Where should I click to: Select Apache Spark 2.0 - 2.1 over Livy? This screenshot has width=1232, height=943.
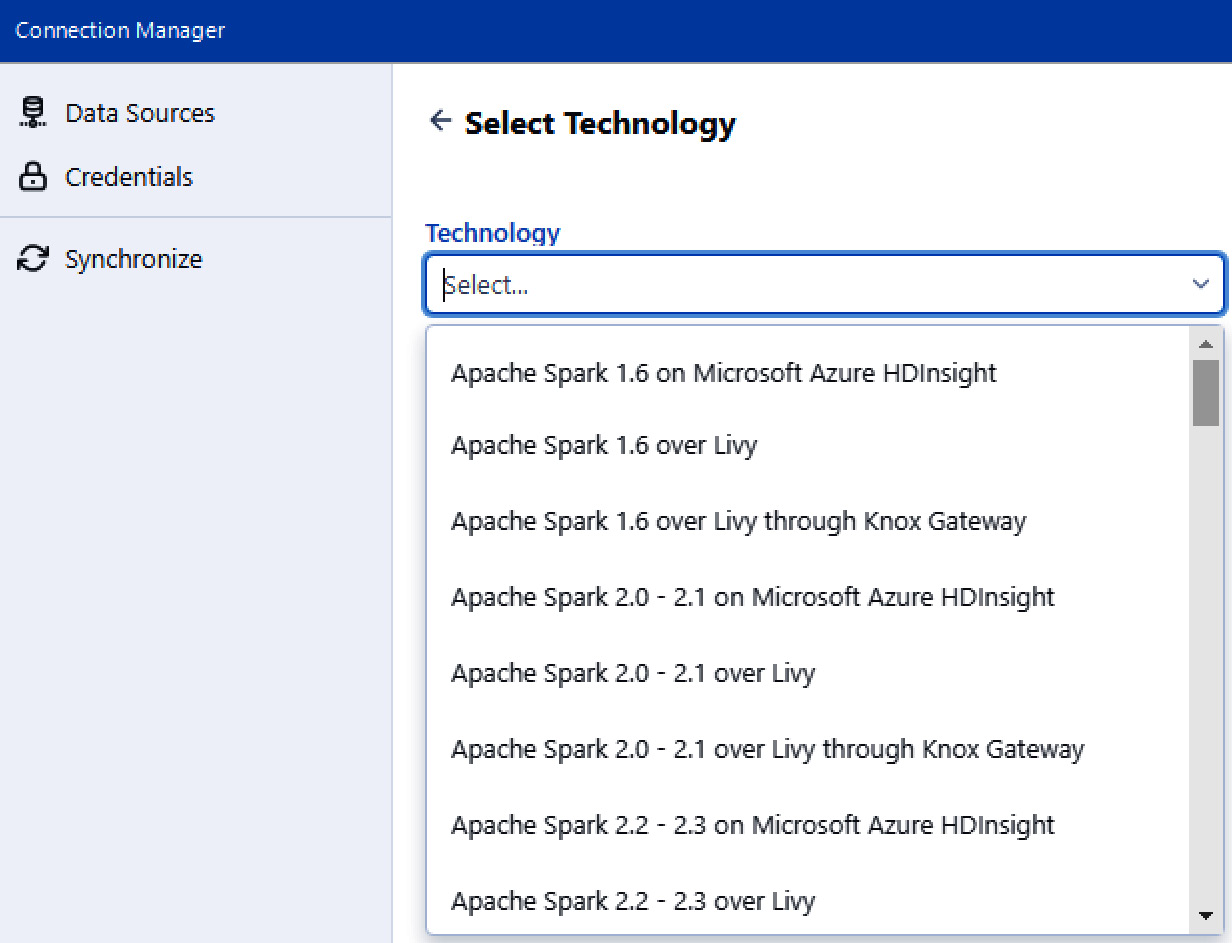pyautogui.click(x=808, y=673)
